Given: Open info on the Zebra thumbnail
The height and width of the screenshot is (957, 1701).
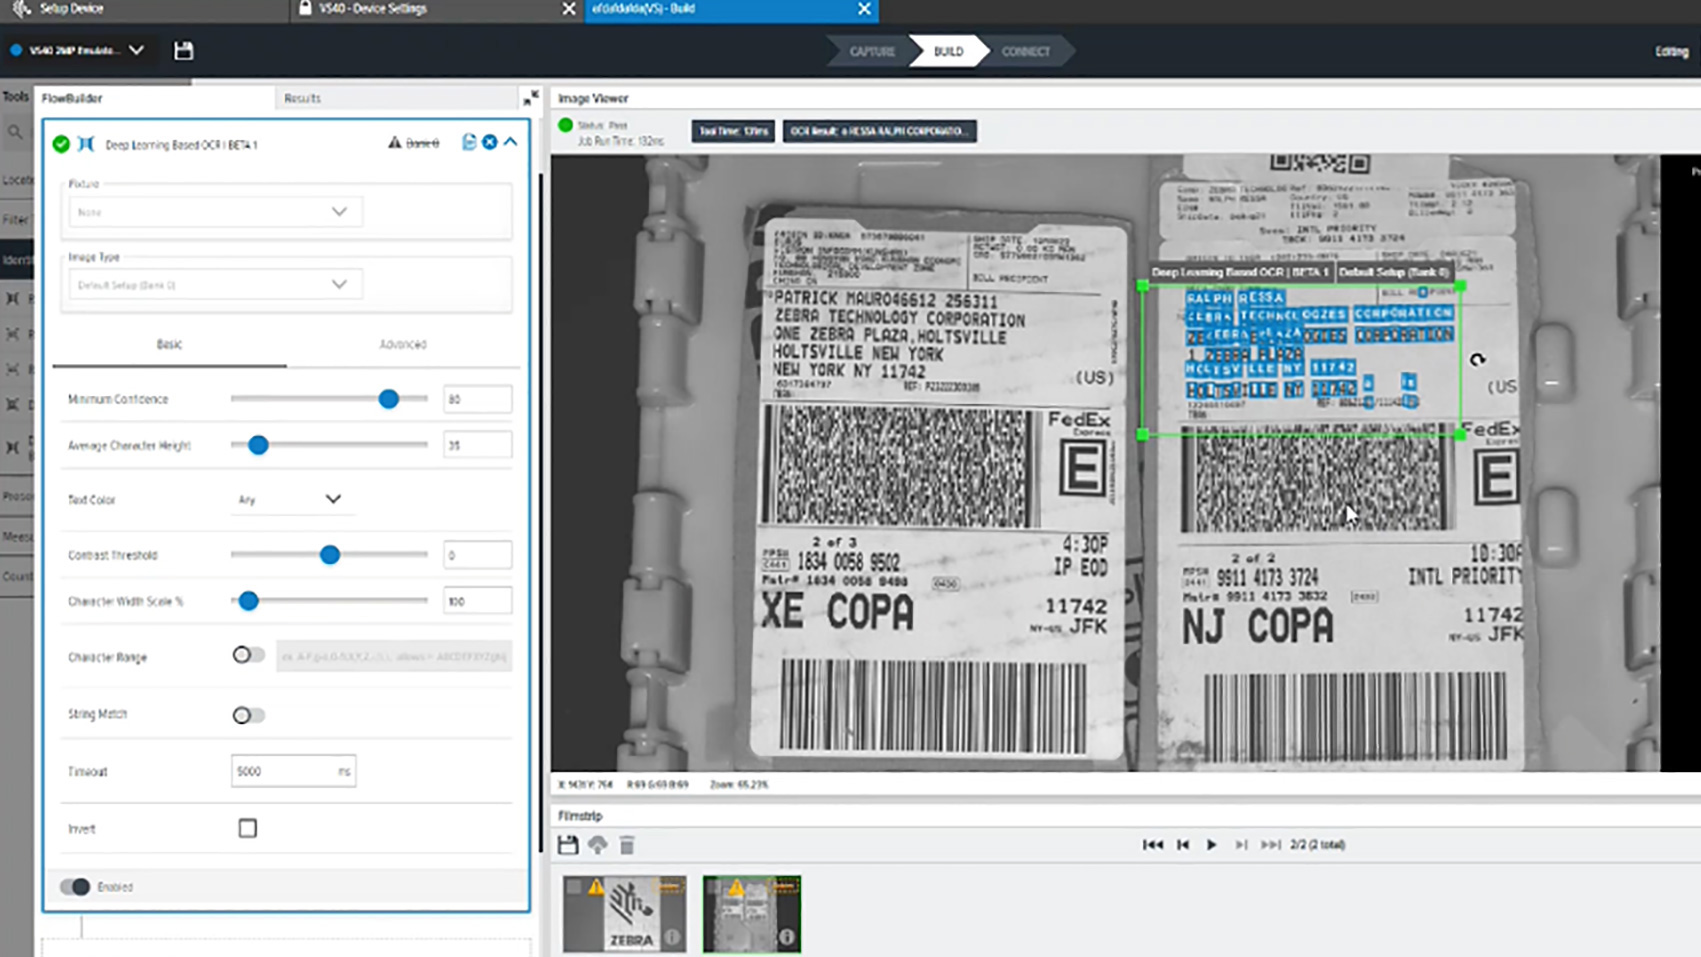Looking at the screenshot, I should tap(673, 938).
